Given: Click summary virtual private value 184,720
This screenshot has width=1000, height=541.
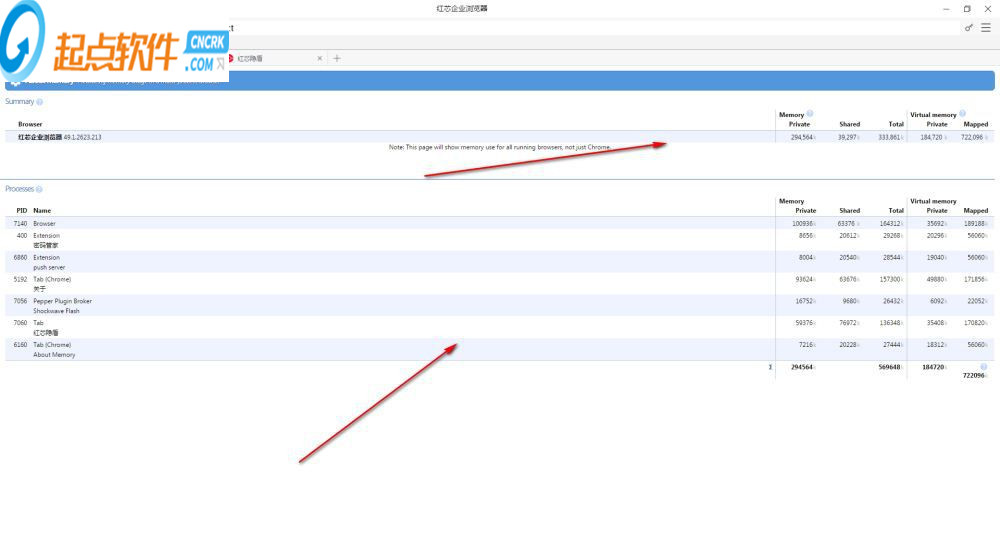Looking at the screenshot, I should (x=931, y=137).
